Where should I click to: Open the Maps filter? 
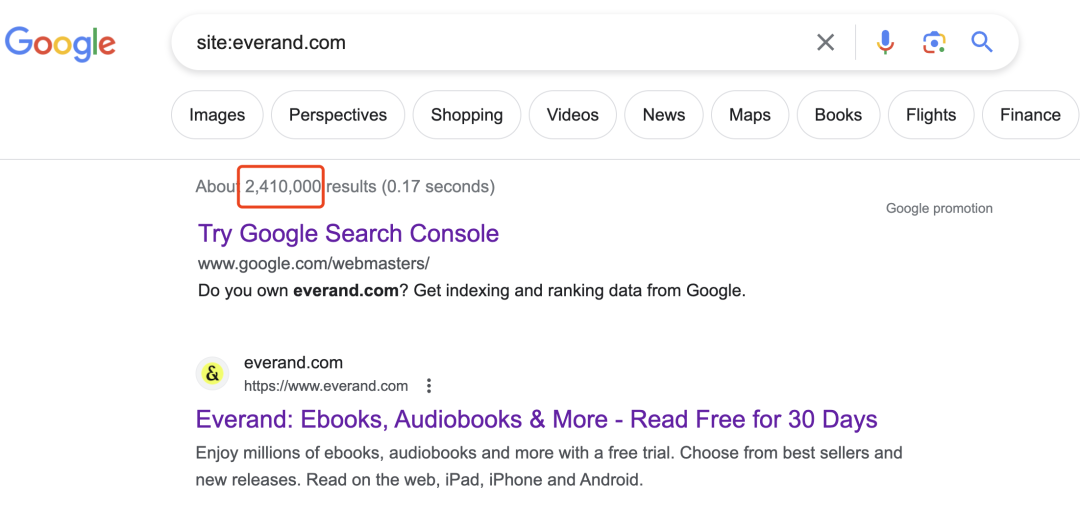(x=749, y=115)
